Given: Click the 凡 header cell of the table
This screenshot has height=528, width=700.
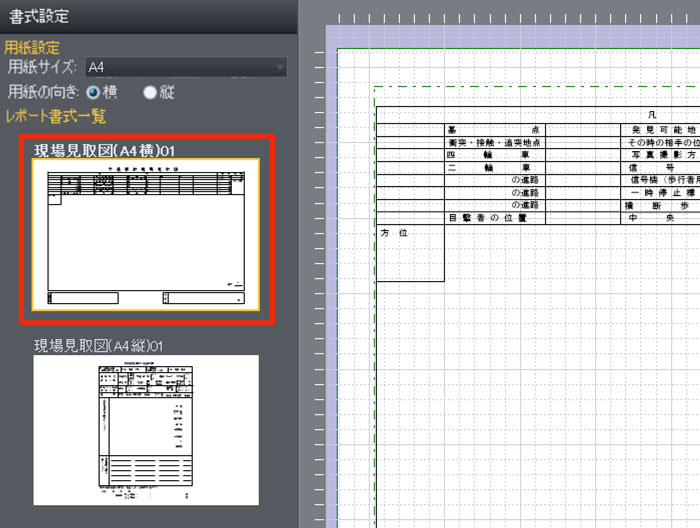Looking at the screenshot, I should 652,117.
